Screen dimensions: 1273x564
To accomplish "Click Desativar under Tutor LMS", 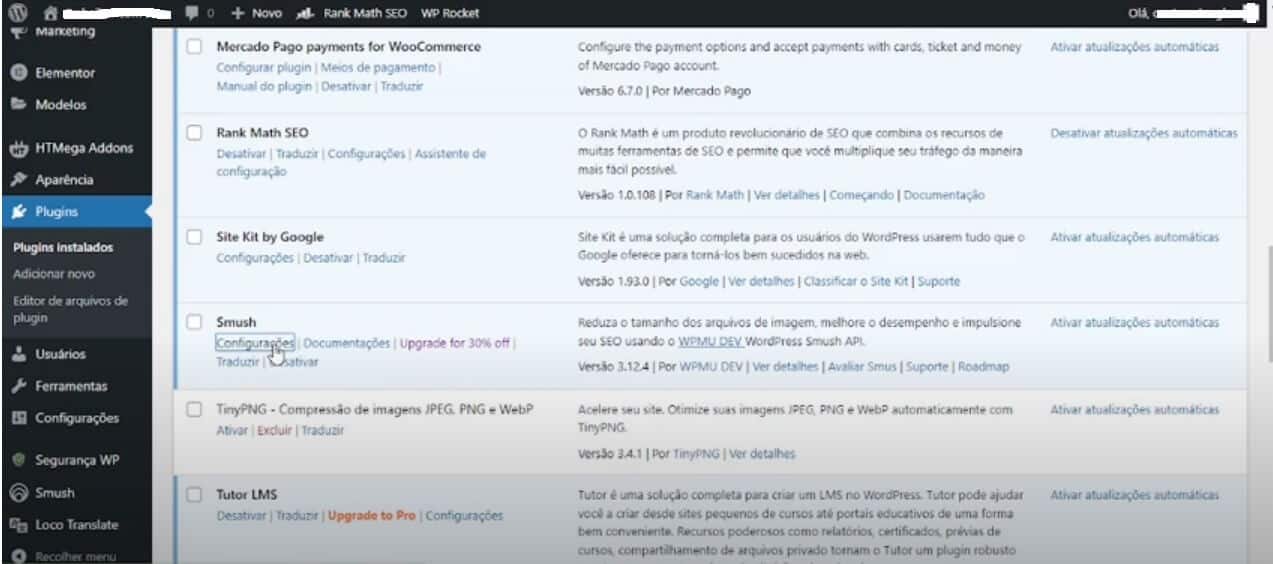I will click(x=241, y=516).
